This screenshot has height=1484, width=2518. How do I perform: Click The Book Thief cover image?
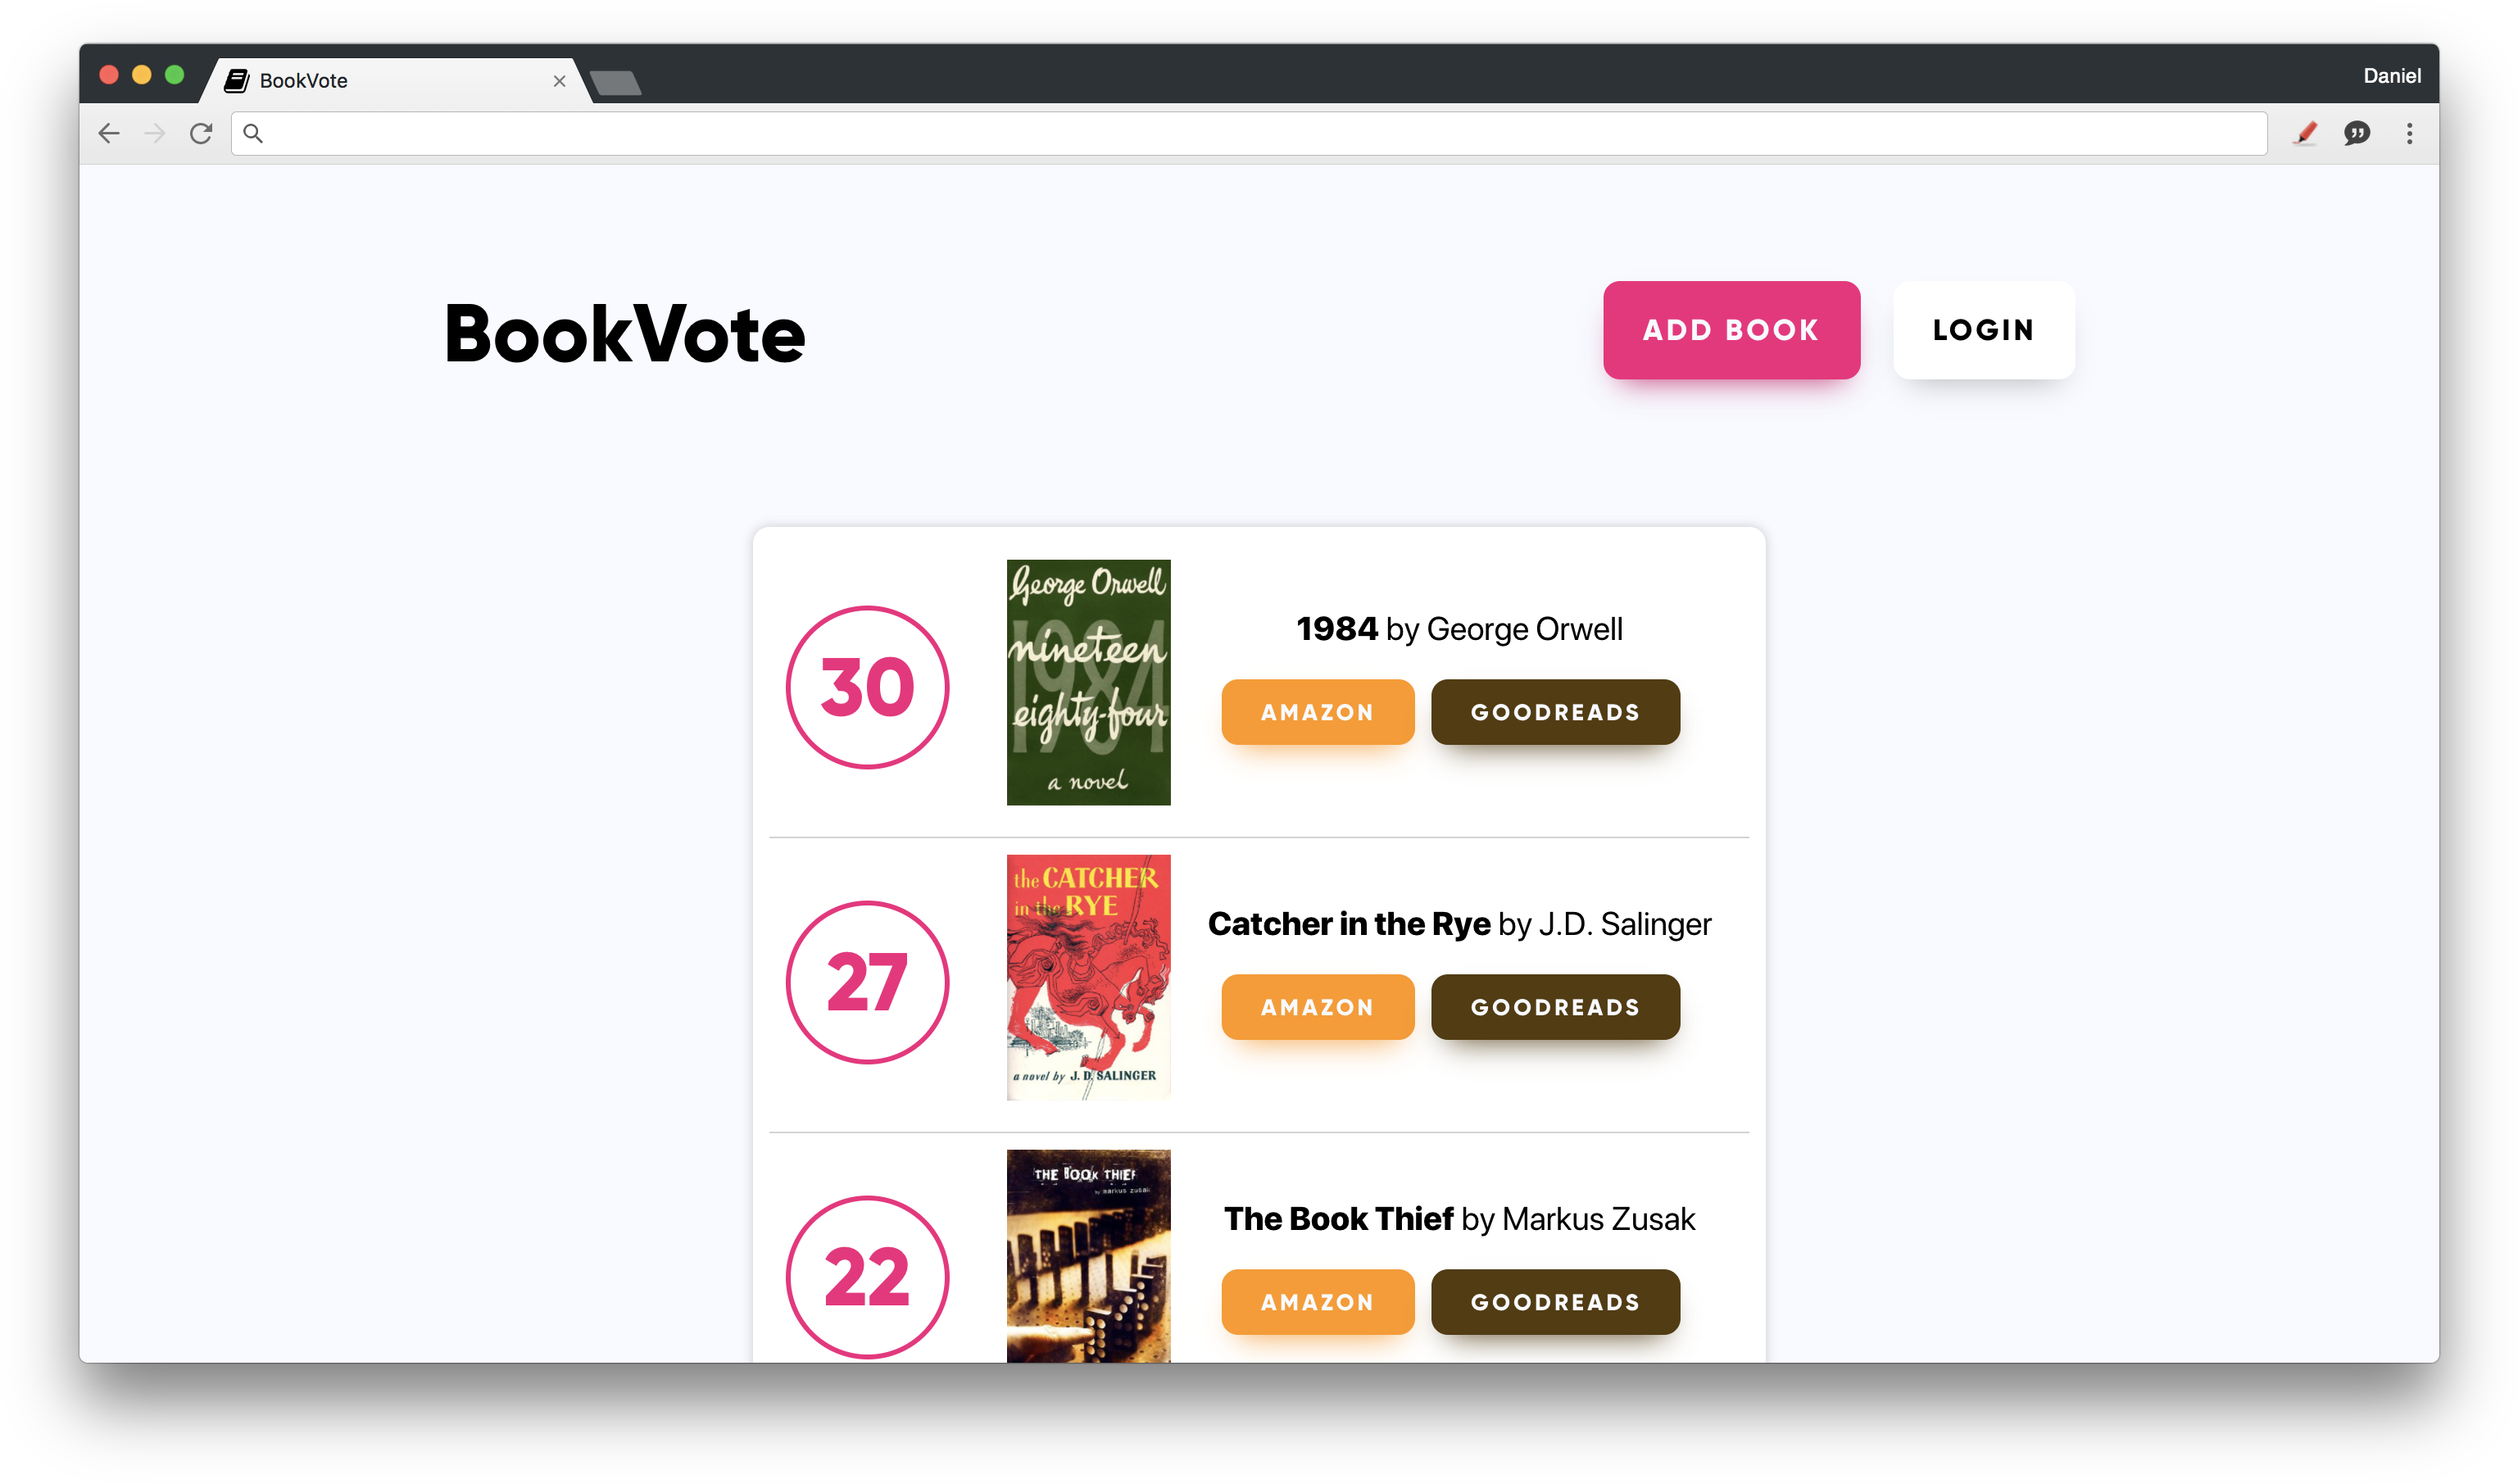tap(1088, 1255)
